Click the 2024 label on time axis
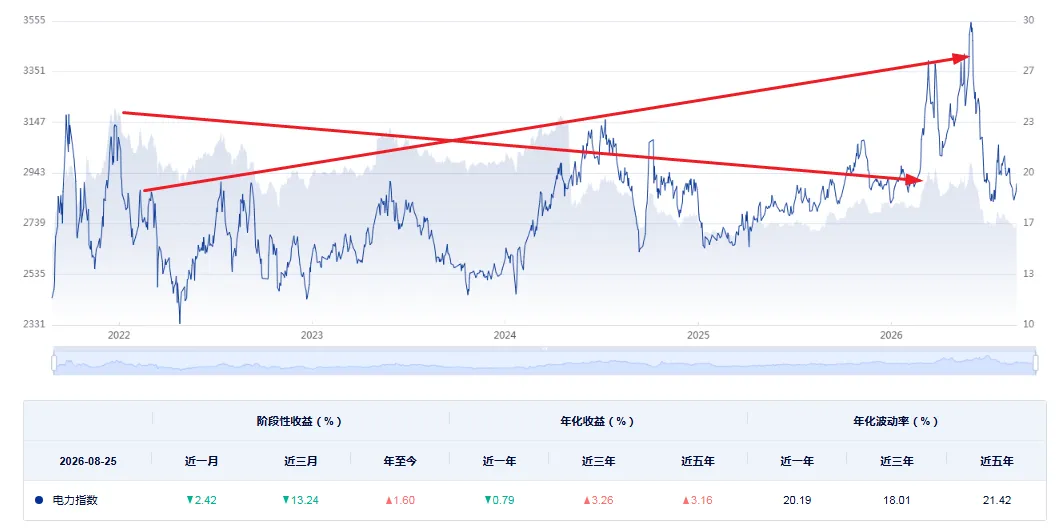The image size is (1060, 528). click(x=505, y=335)
